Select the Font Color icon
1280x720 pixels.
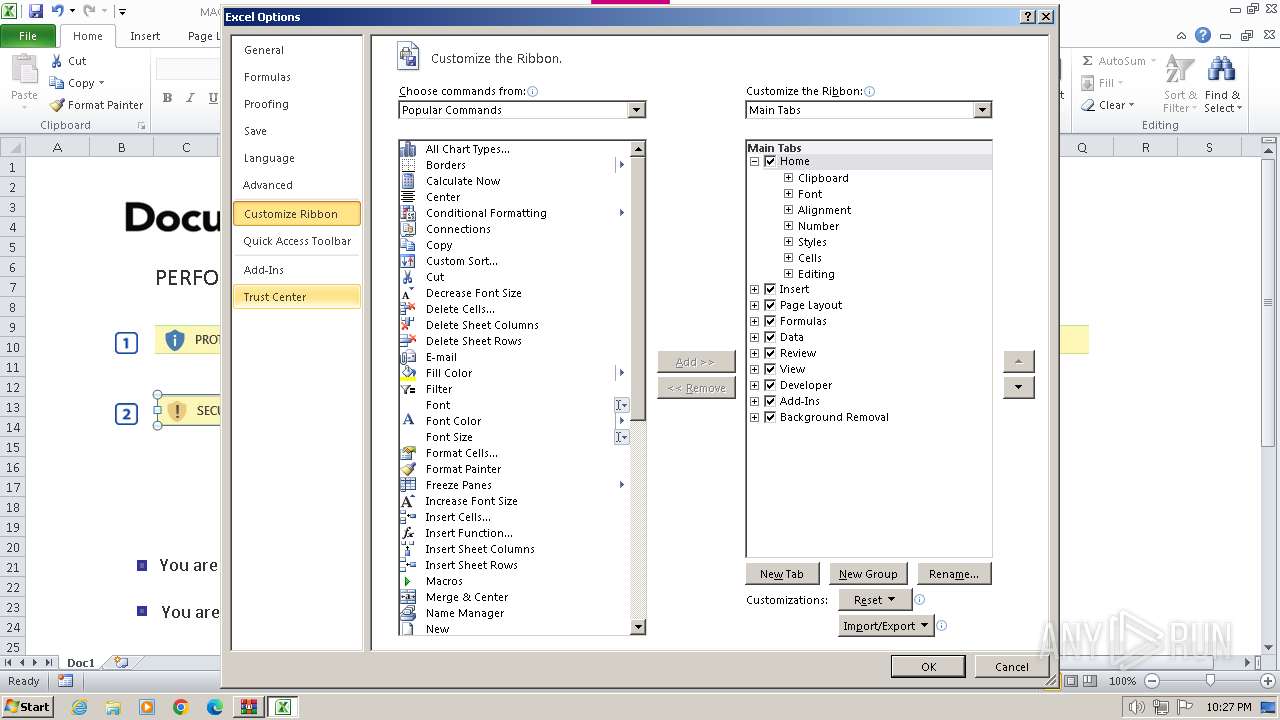(408, 421)
